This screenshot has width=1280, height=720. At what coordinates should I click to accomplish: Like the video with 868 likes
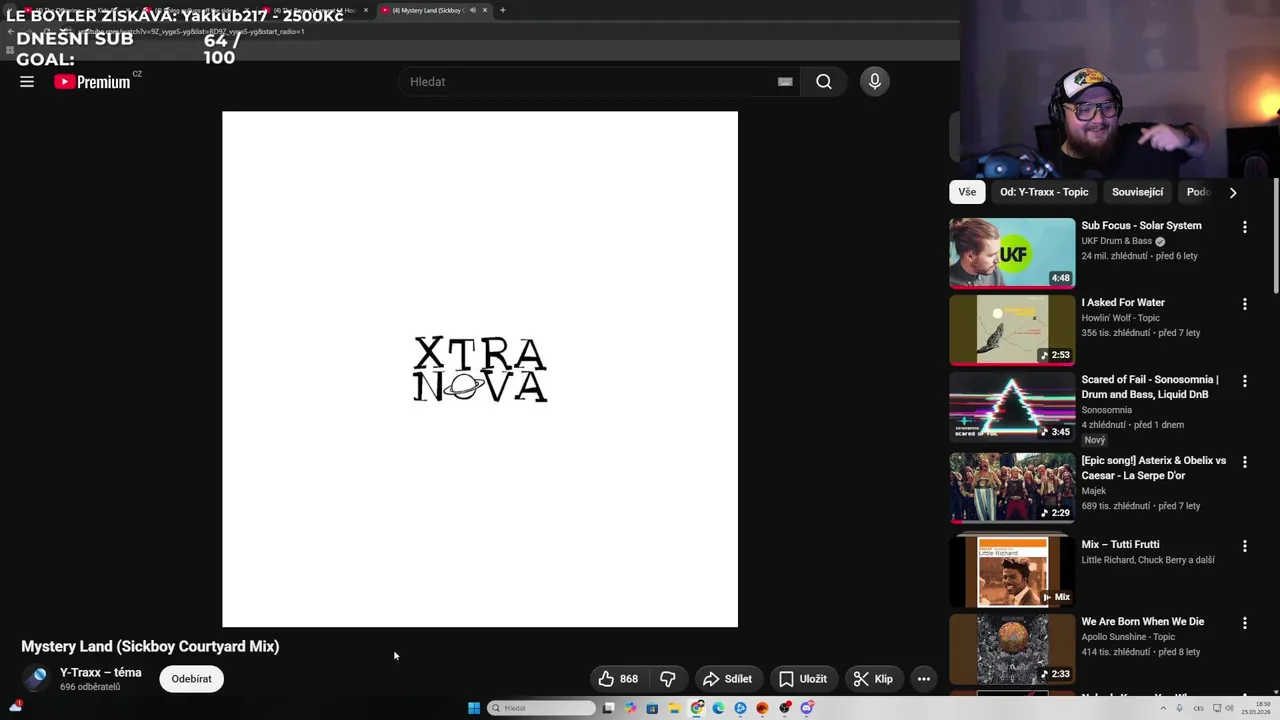618,679
